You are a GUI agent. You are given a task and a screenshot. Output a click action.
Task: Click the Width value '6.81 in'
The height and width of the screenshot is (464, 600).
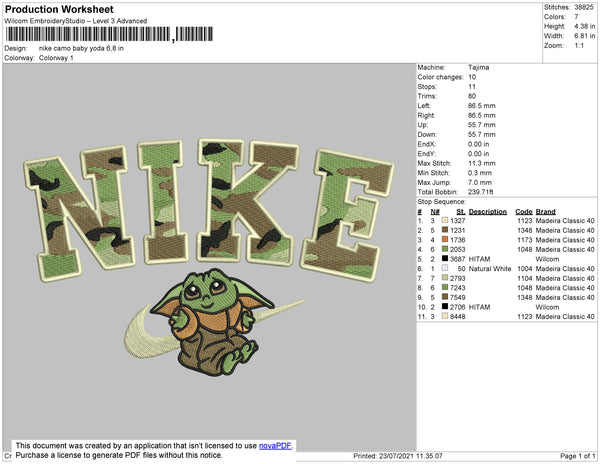coord(584,36)
